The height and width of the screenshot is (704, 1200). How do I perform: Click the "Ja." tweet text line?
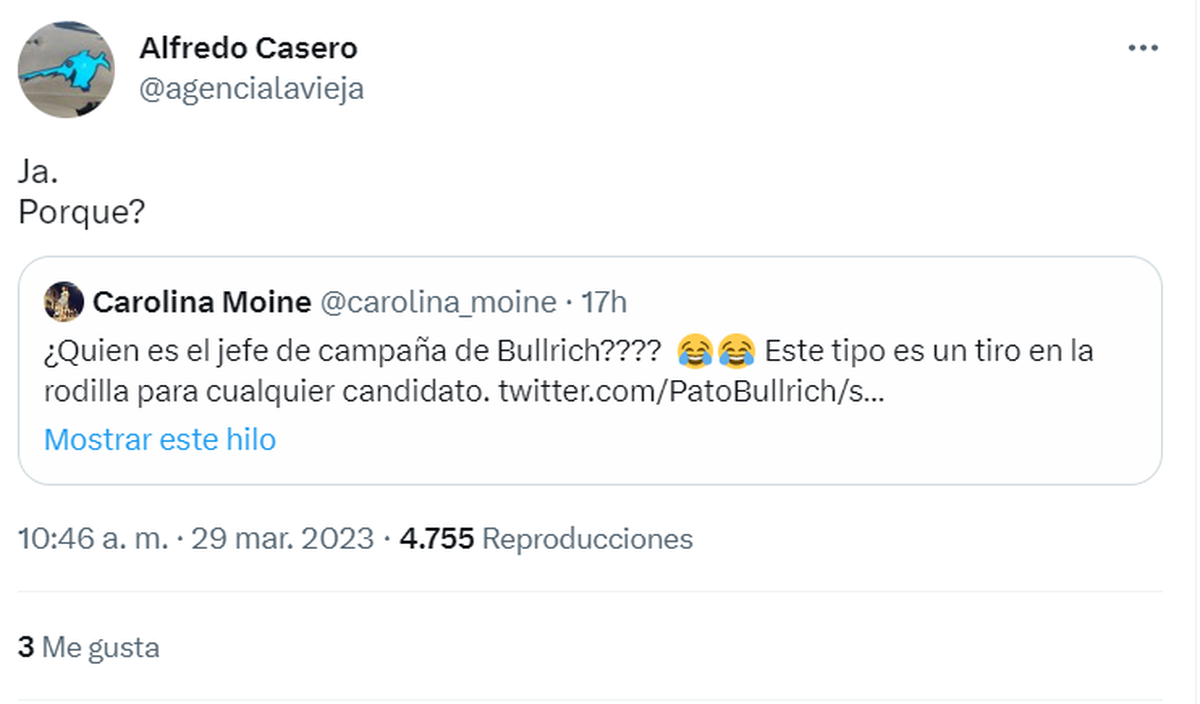[38, 172]
